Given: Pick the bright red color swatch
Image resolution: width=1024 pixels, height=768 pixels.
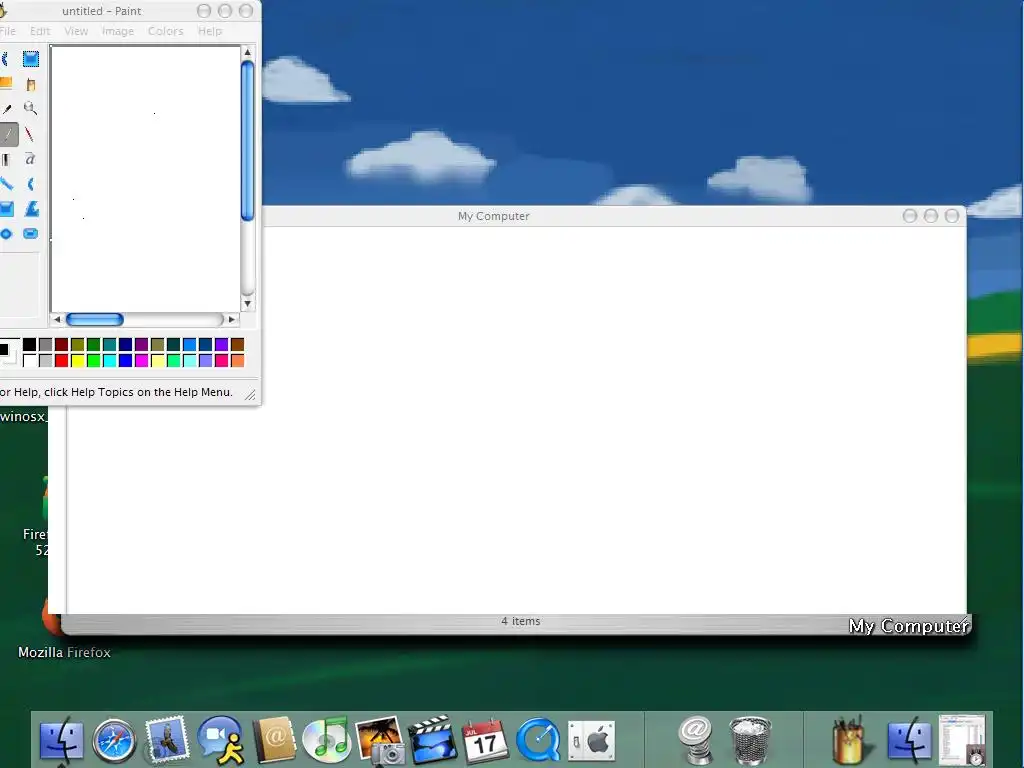Looking at the screenshot, I should click(x=61, y=360).
